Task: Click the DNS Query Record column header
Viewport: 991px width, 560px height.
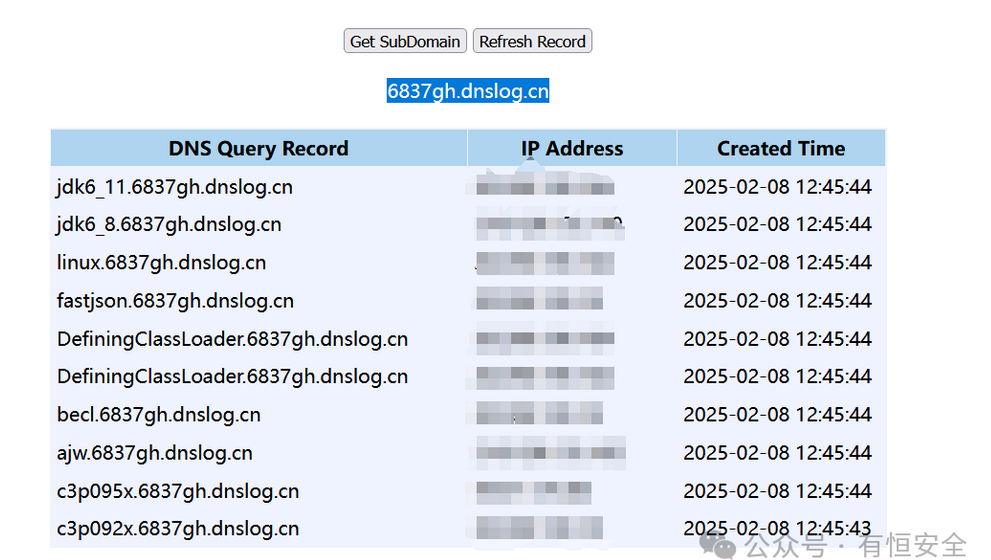Action: point(258,148)
